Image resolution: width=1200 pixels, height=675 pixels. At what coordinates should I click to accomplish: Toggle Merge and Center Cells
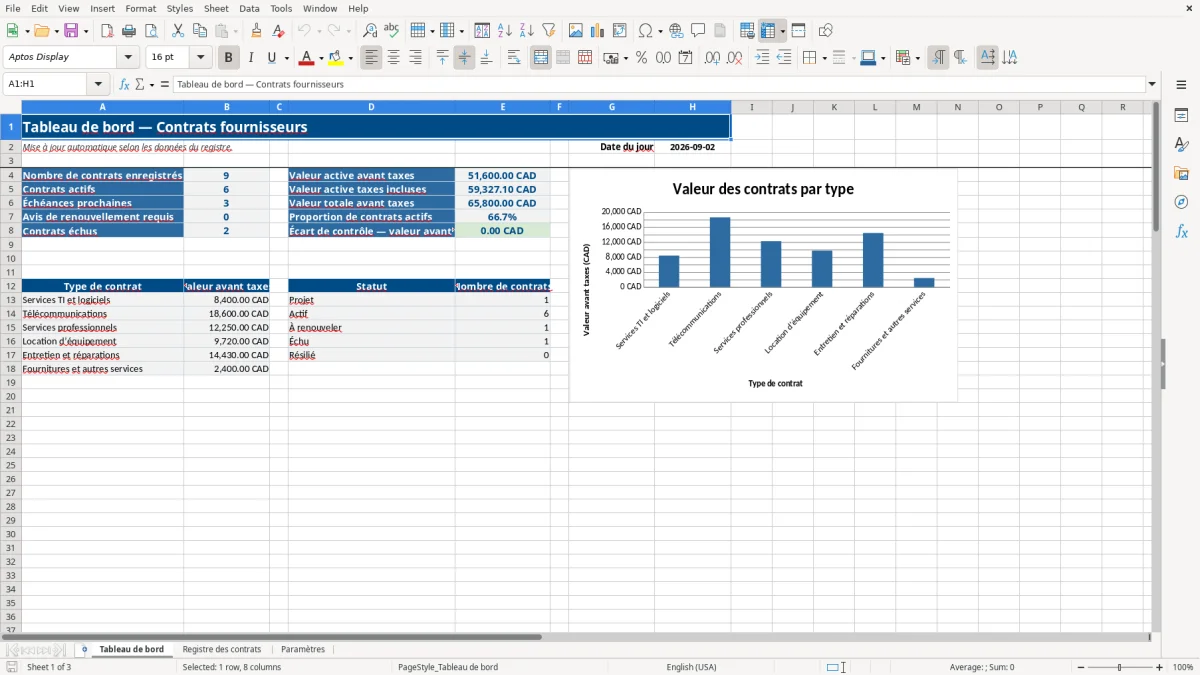click(541, 58)
